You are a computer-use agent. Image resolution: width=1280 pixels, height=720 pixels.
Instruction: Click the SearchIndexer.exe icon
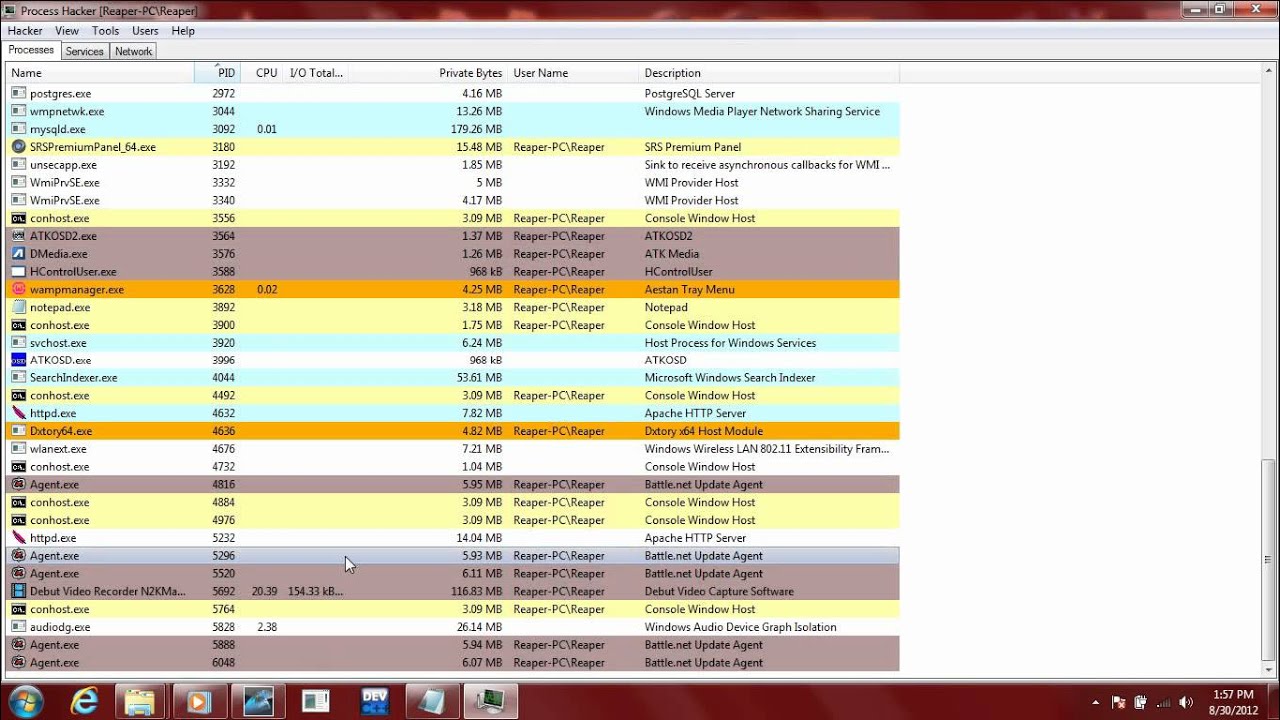pos(18,378)
